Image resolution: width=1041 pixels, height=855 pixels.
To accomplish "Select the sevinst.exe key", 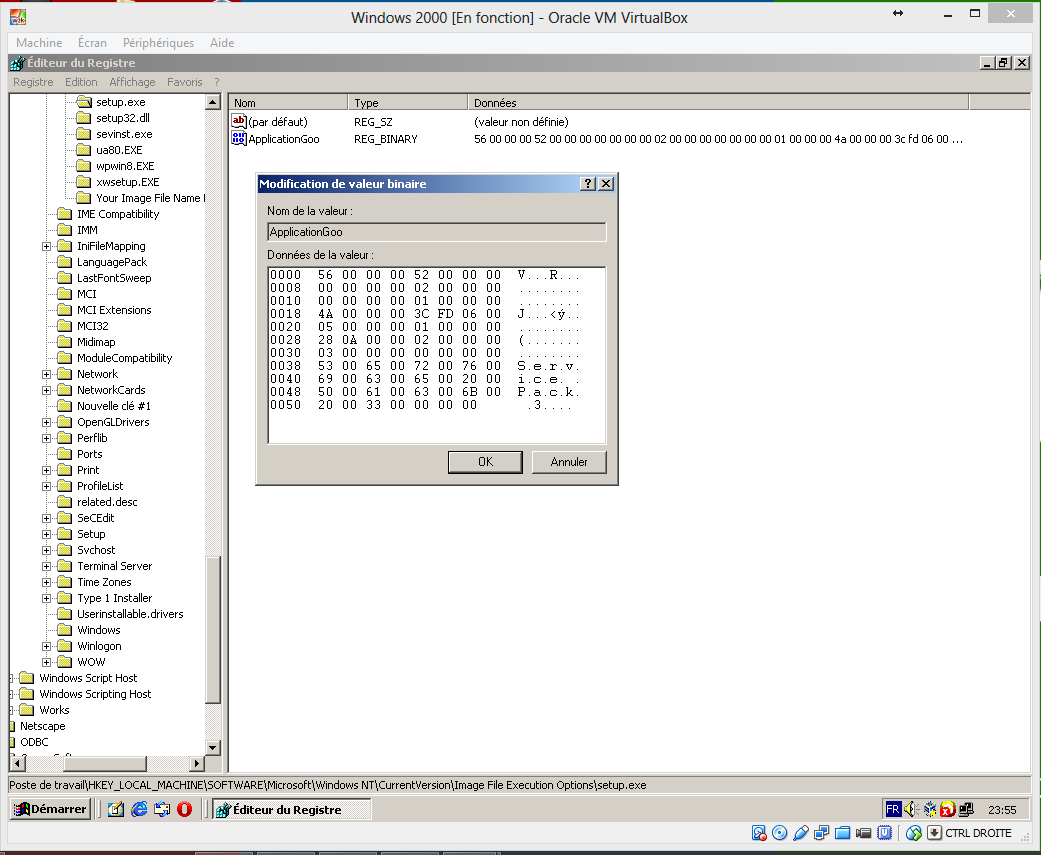I will 124,134.
